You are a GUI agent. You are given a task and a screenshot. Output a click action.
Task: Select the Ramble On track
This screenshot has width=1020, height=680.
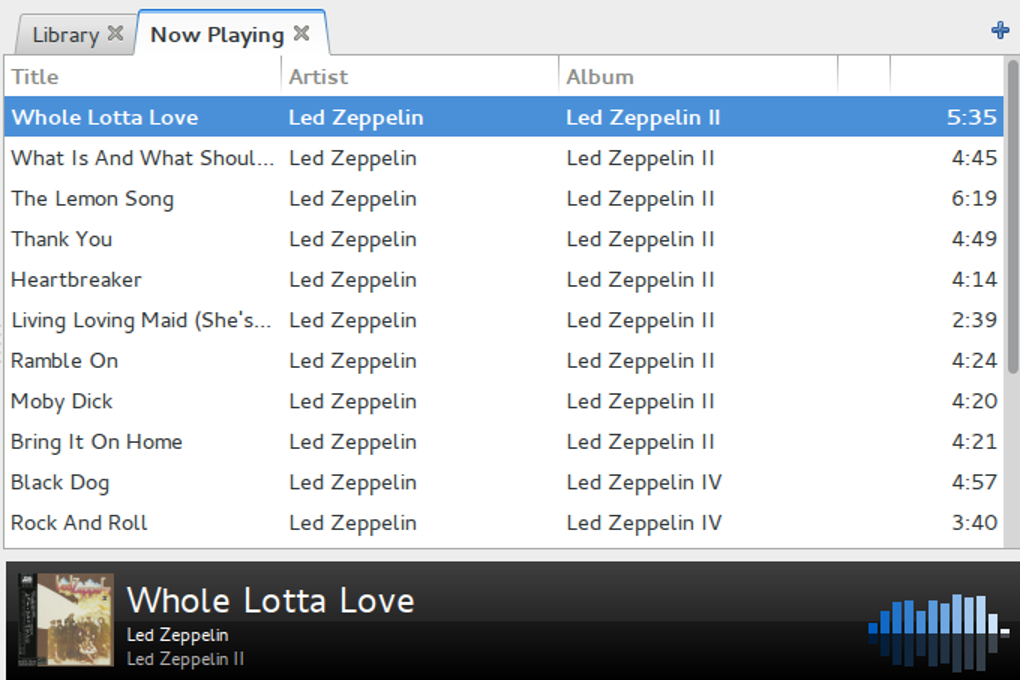65,361
